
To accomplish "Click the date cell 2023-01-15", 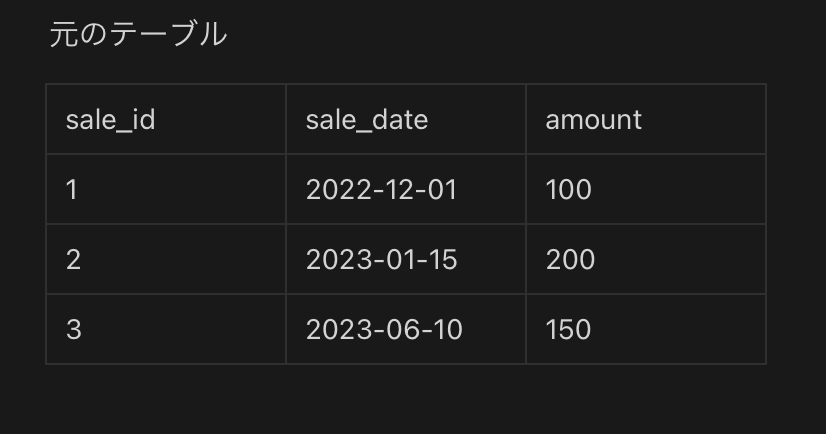I will pyautogui.click(x=406, y=259).
